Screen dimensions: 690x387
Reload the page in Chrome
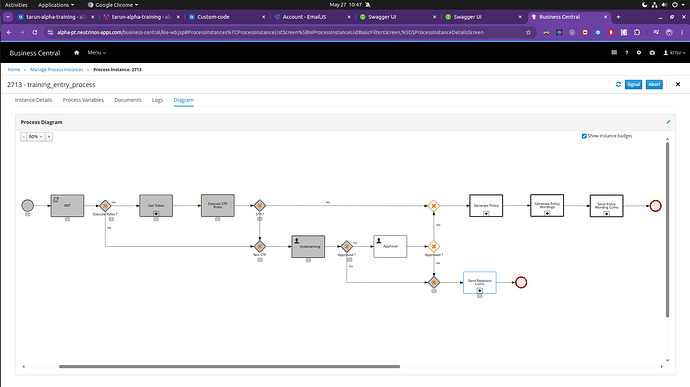point(34,32)
